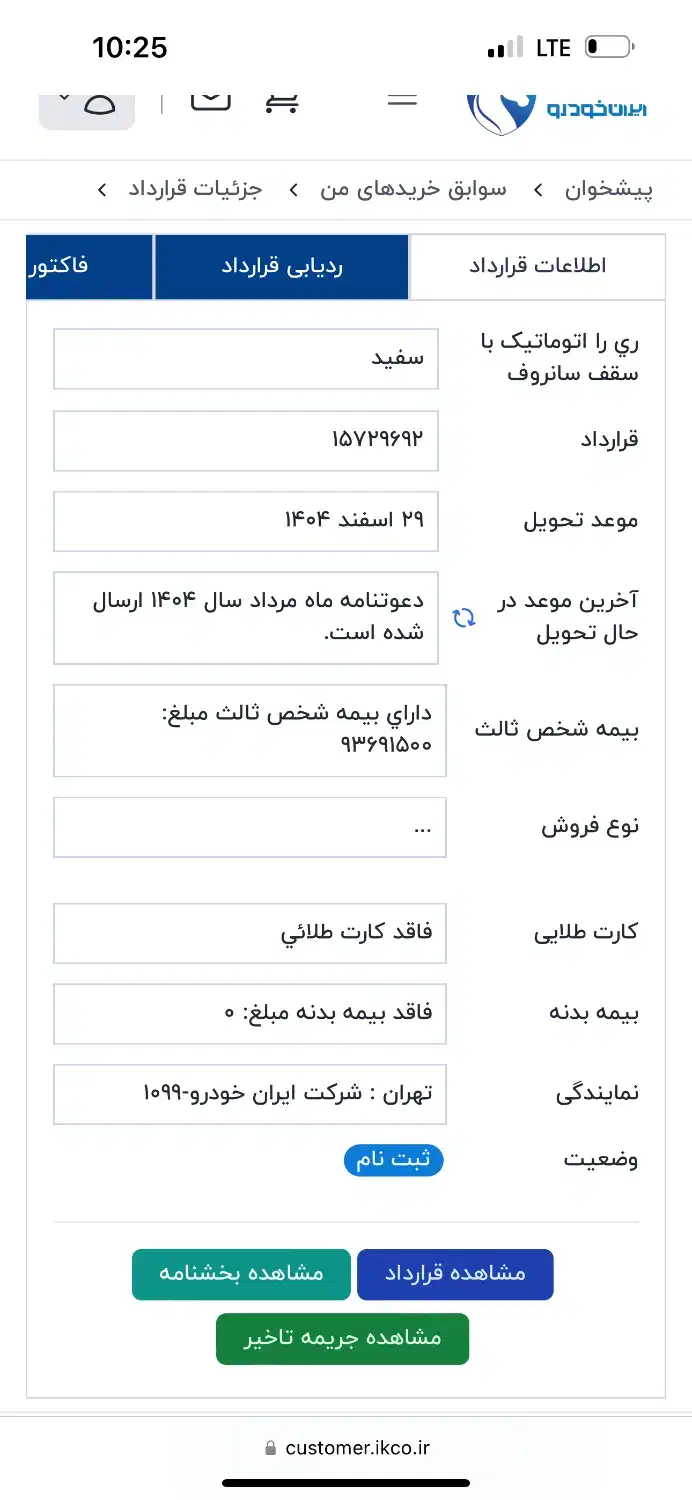The height and width of the screenshot is (1500, 692).
Task: Click the Iran Khodro logo
Action: pos(557,103)
